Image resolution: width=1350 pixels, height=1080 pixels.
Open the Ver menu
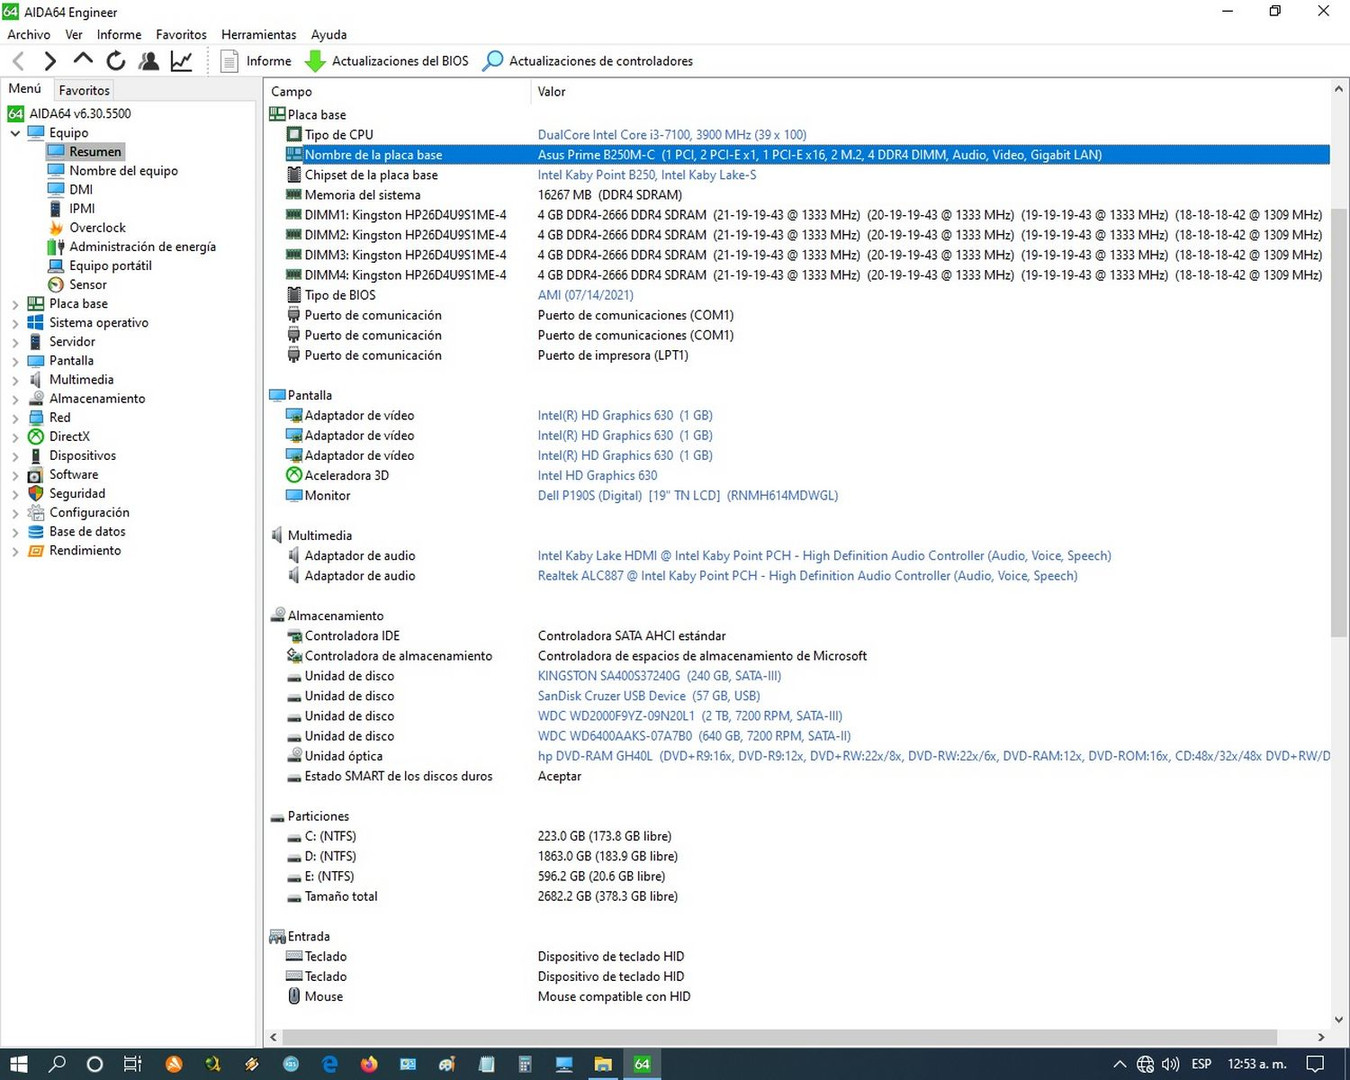(x=74, y=34)
